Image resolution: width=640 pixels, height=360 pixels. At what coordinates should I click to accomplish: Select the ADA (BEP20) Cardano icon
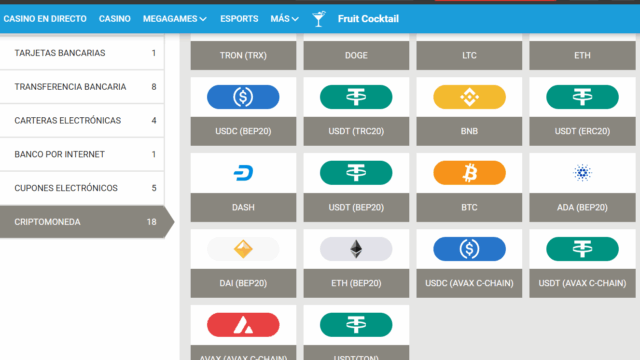click(582, 173)
